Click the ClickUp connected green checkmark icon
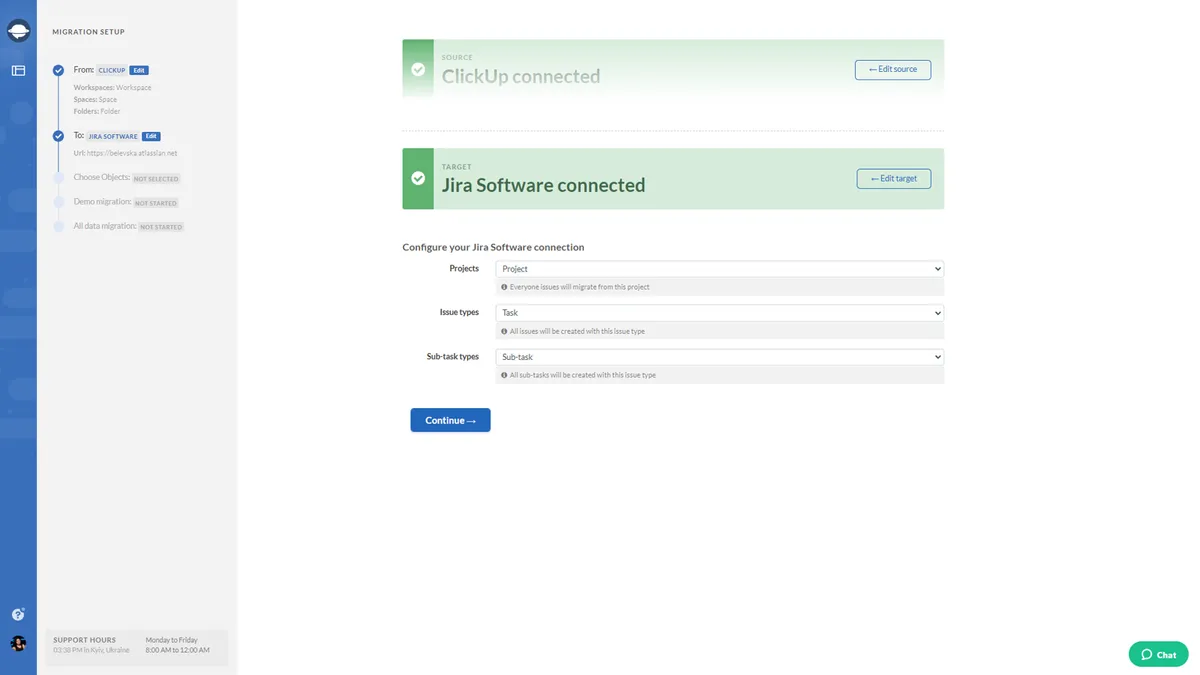 point(418,70)
